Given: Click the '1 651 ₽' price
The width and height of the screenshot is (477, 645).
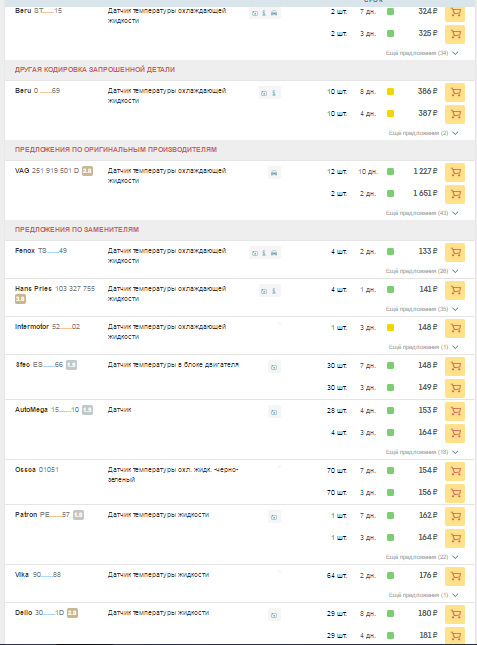Looking at the screenshot, I should pos(425,193).
